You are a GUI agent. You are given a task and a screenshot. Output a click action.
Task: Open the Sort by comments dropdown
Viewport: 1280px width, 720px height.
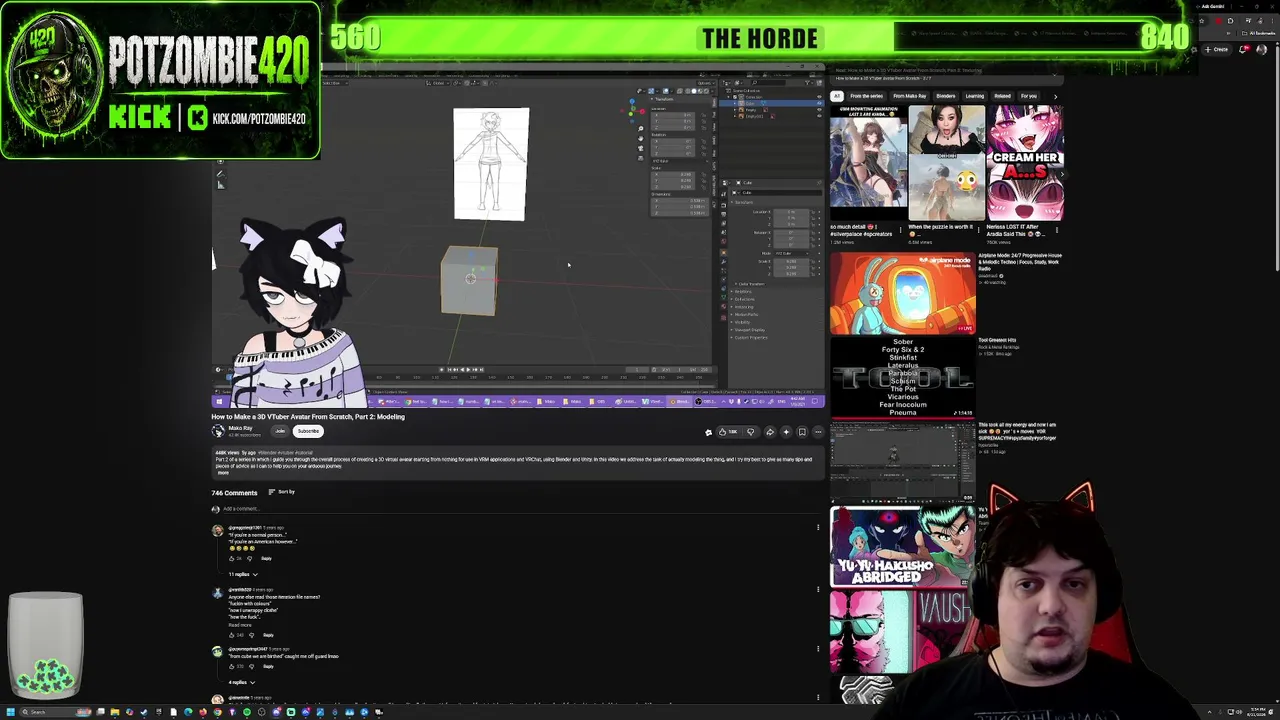click(x=283, y=492)
